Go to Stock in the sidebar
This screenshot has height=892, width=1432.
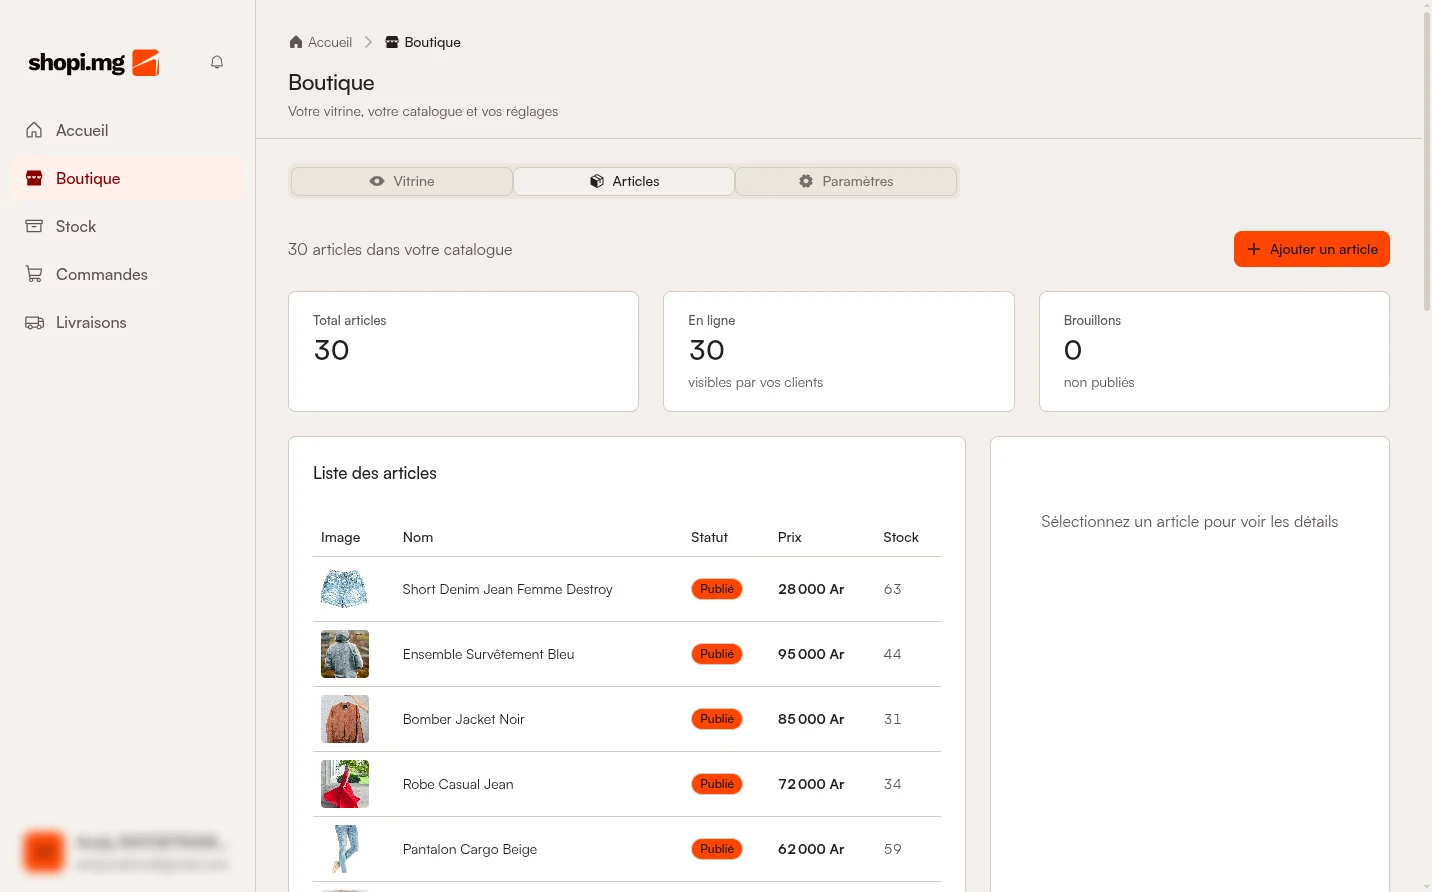pyautogui.click(x=128, y=226)
